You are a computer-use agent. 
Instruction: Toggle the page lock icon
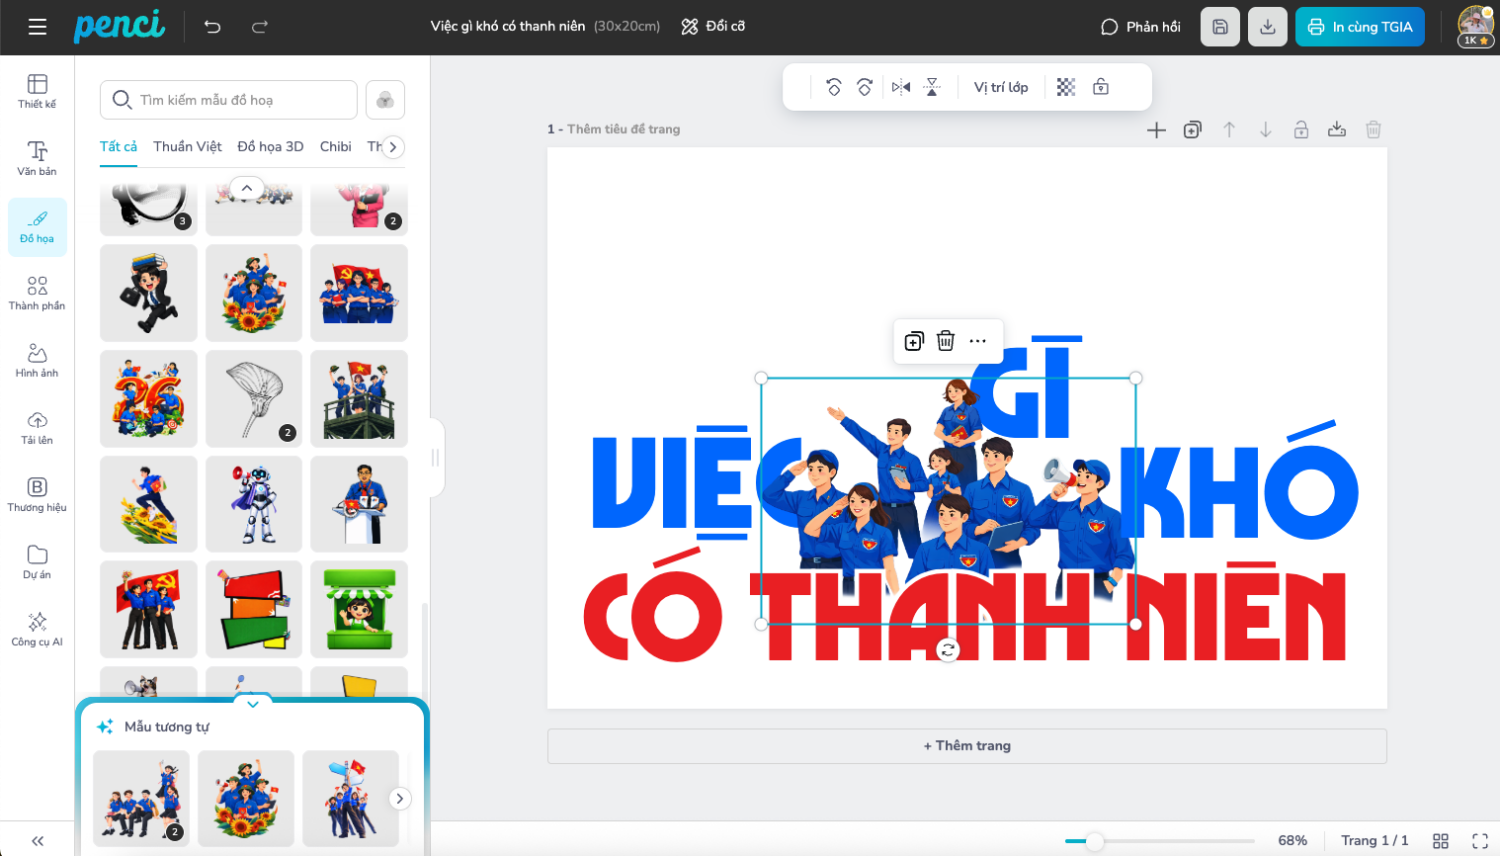click(1301, 130)
